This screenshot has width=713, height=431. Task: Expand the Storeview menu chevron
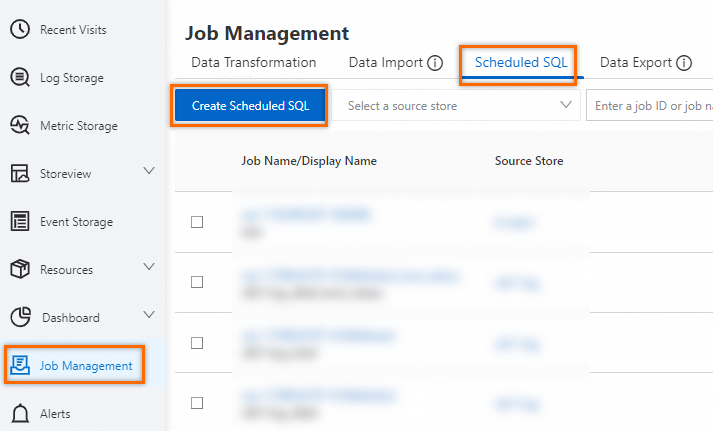(149, 171)
